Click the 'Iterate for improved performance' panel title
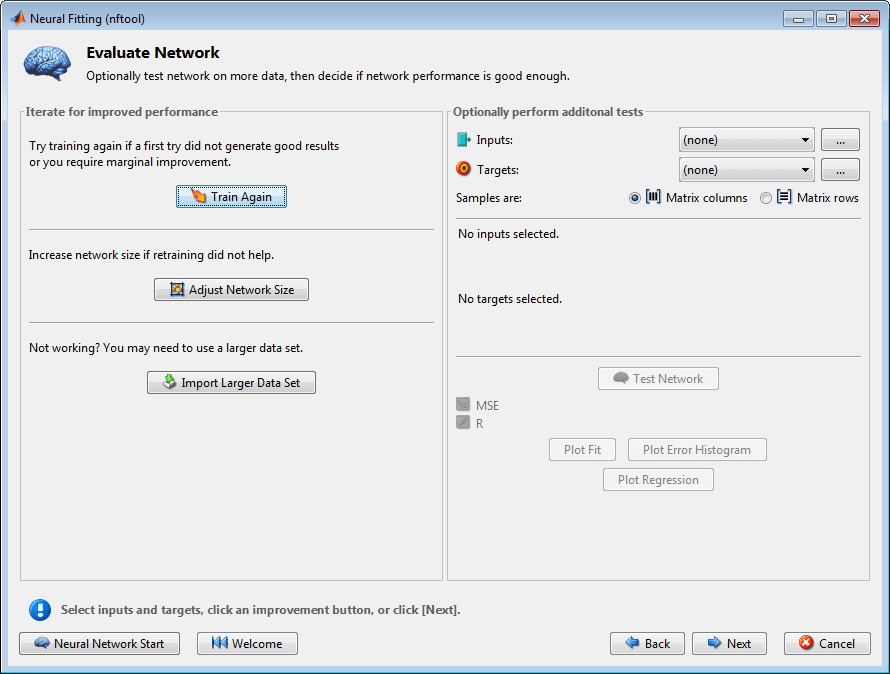890x674 pixels. [x=121, y=112]
